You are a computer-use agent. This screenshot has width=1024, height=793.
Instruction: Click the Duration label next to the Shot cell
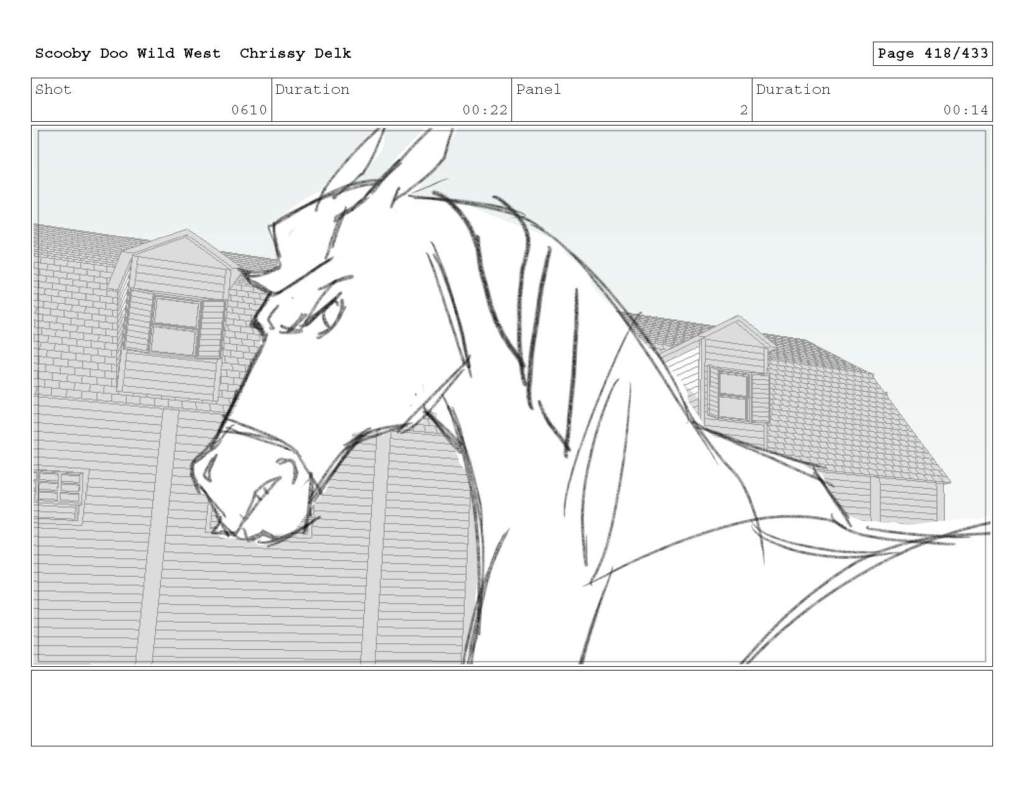tap(312, 89)
